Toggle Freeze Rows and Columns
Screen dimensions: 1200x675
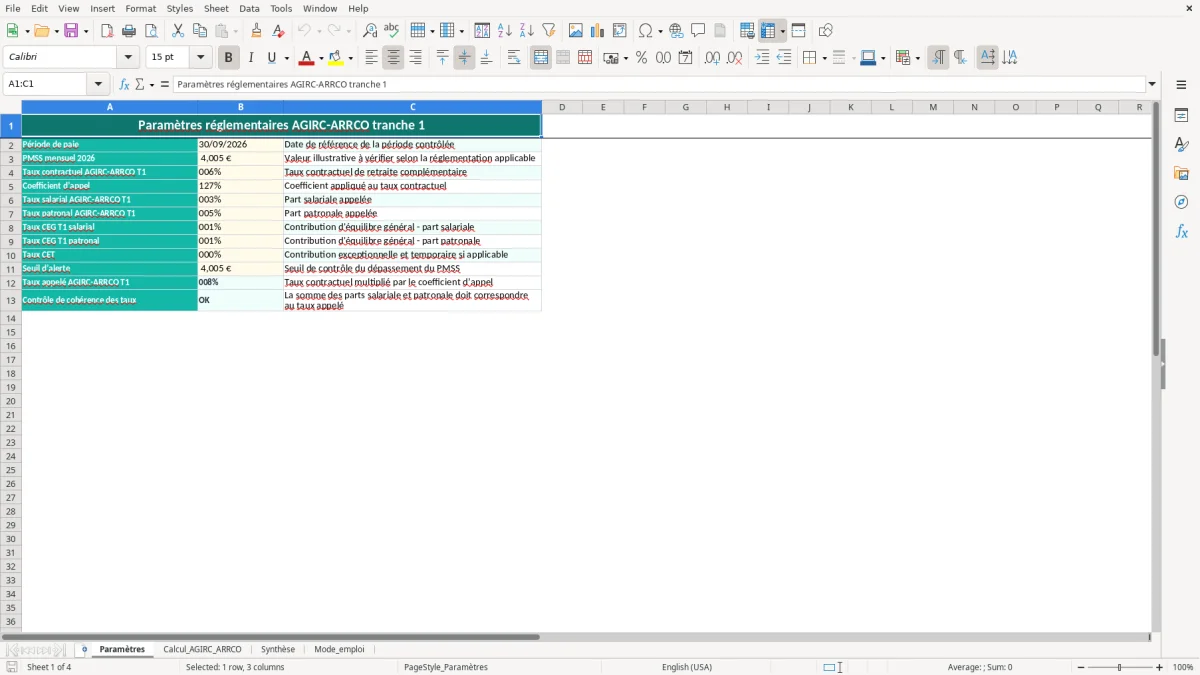(768, 31)
